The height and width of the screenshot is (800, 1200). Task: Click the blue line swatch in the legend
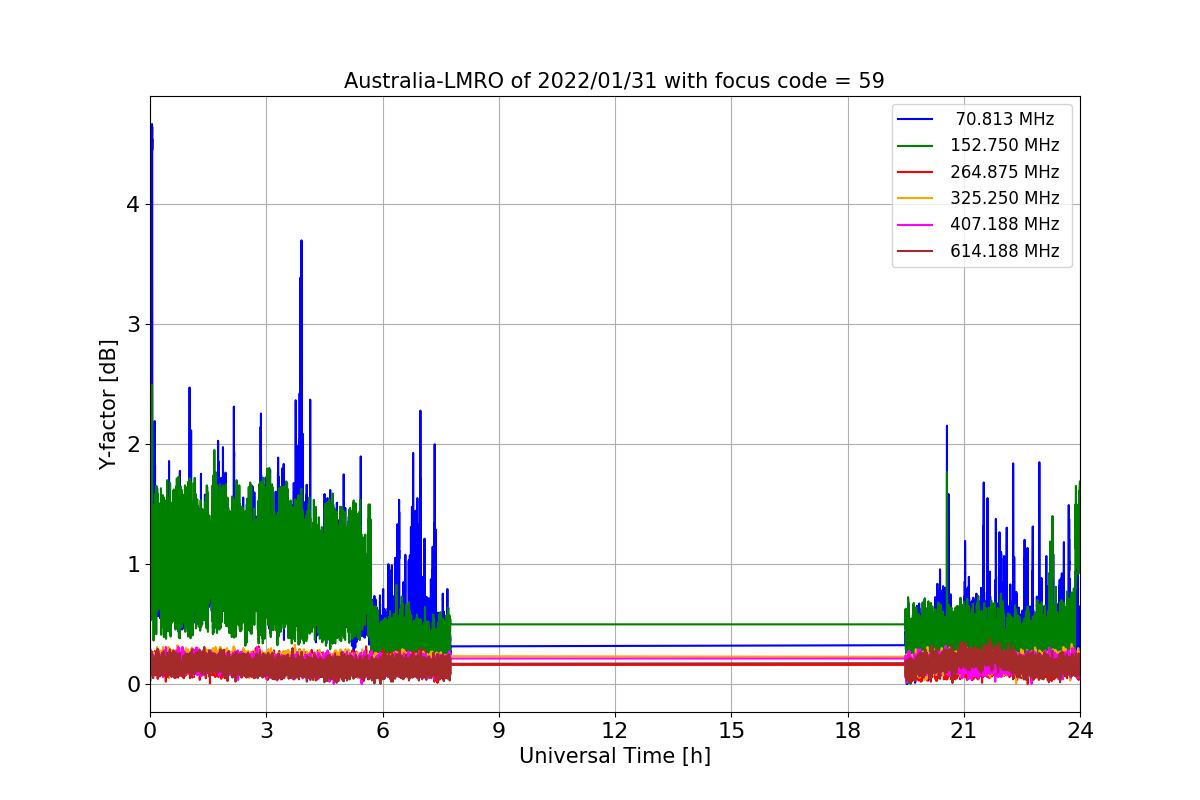pyautogui.click(x=916, y=120)
